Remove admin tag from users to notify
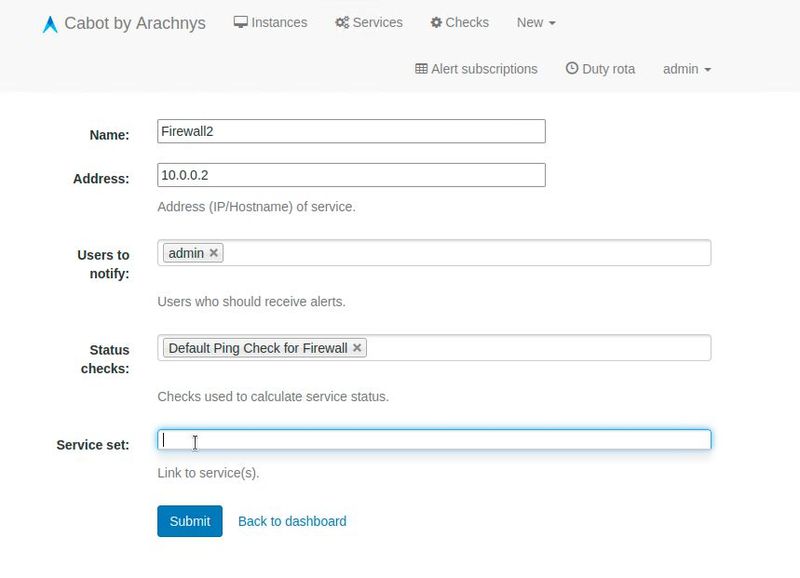 (213, 253)
